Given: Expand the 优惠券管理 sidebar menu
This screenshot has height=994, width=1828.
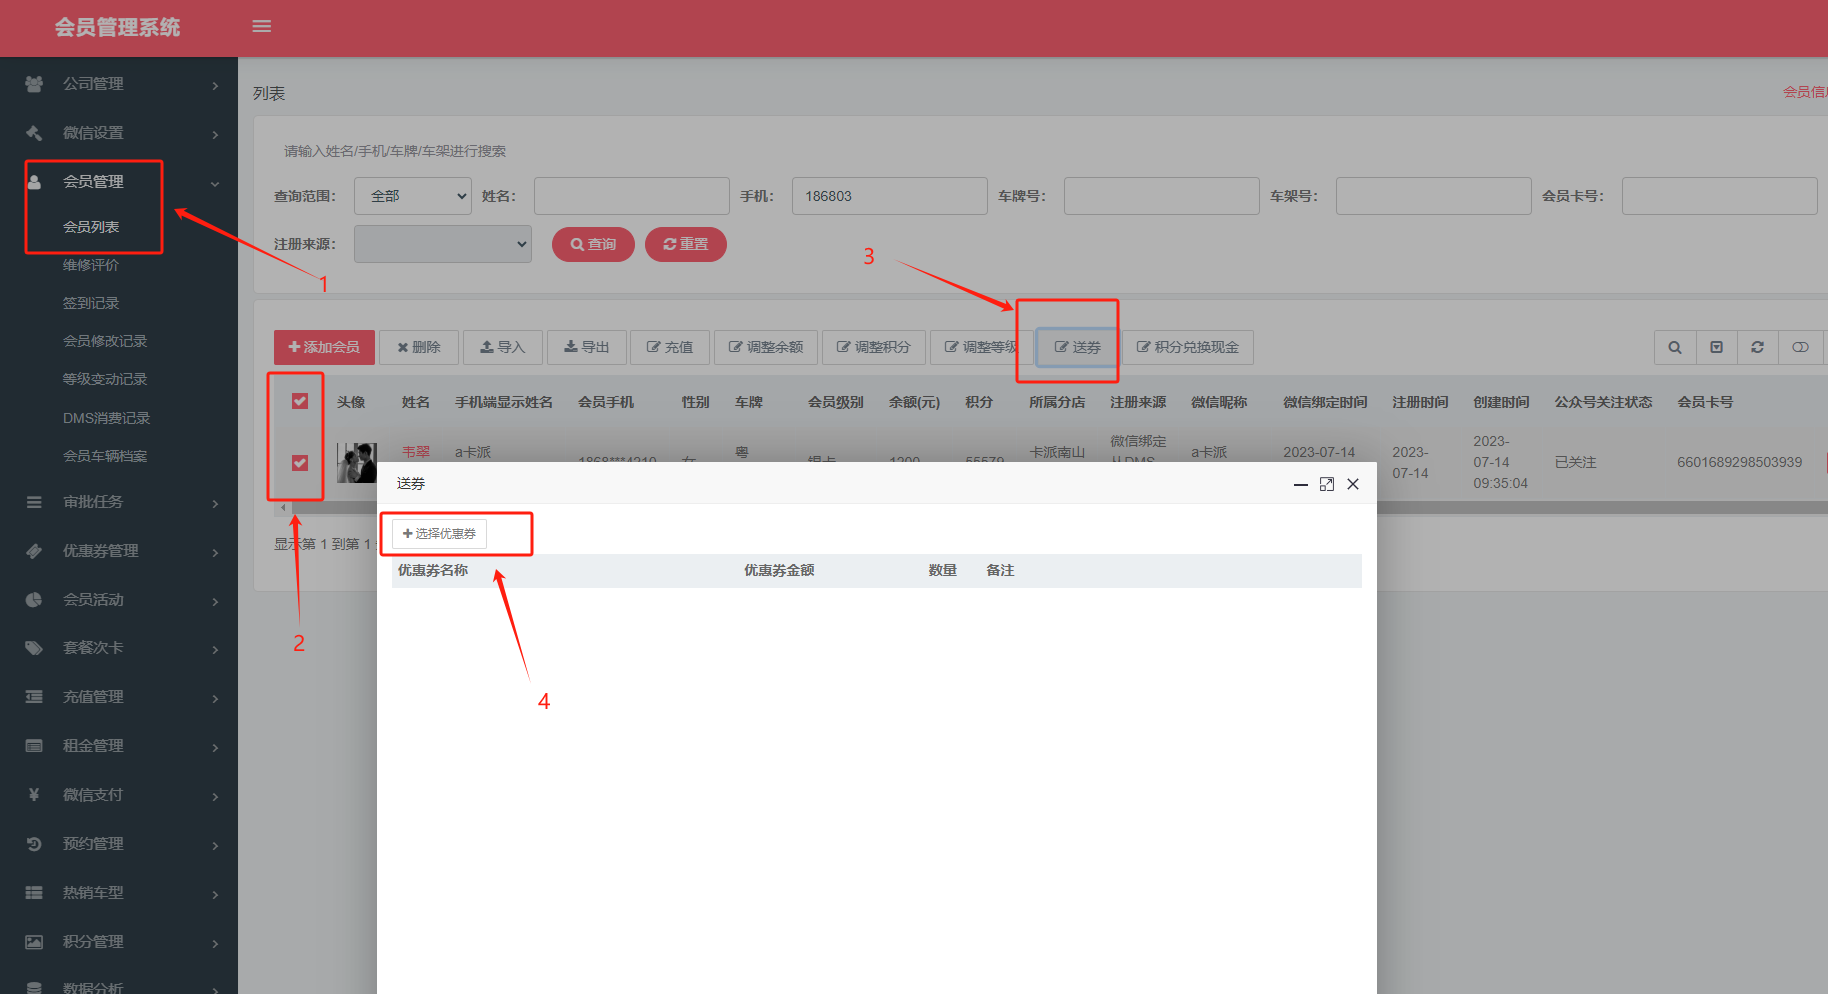Looking at the screenshot, I should pyautogui.click(x=119, y=551).
